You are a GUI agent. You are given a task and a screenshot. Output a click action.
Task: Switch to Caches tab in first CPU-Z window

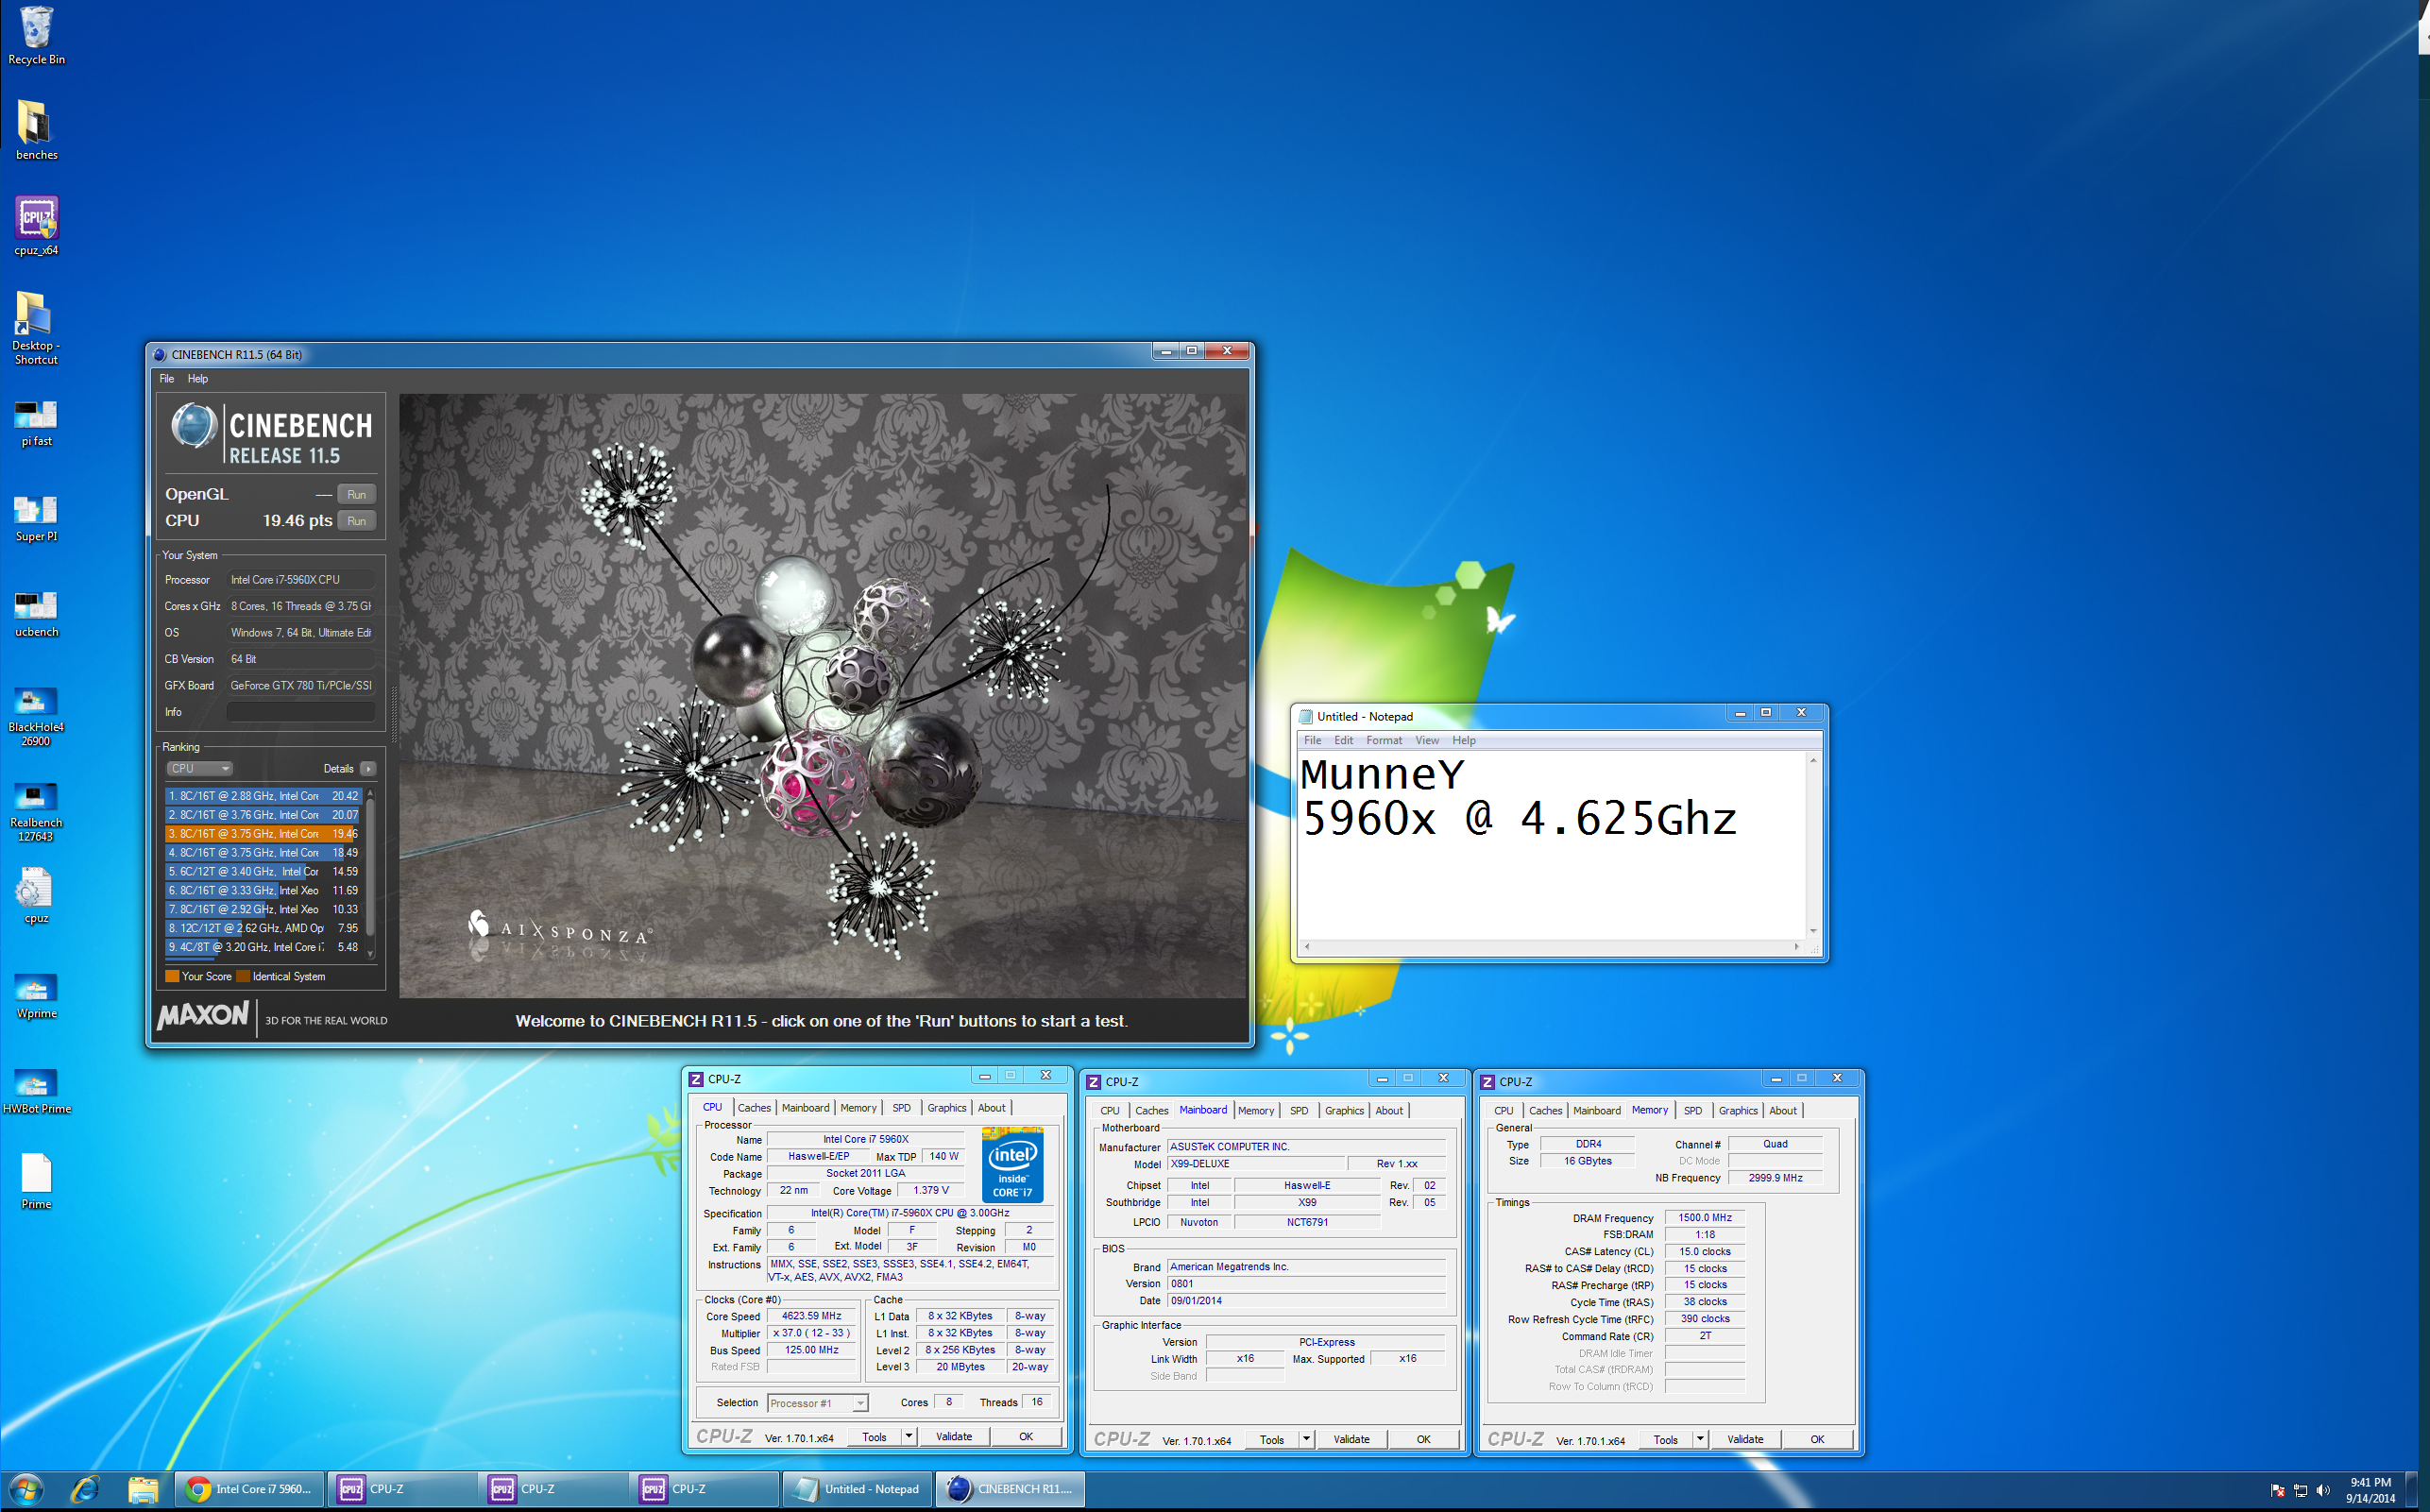(x=754, y=1108)
